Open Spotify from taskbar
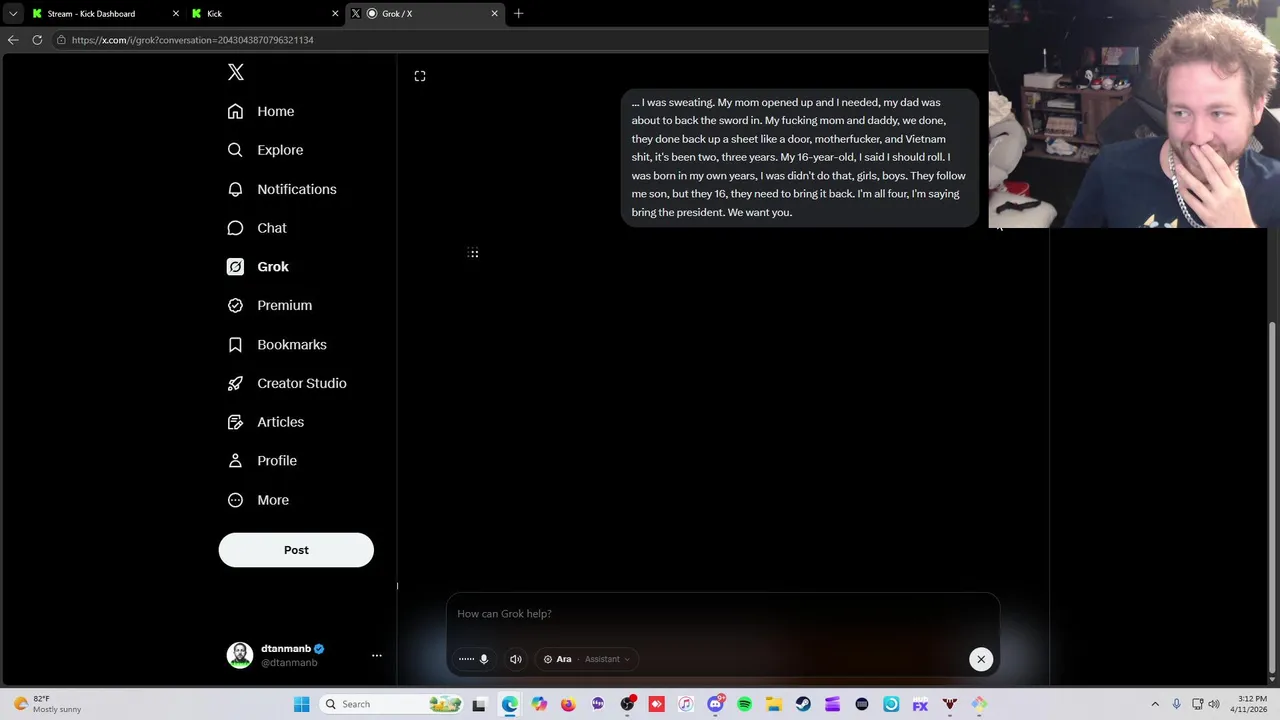 744,704
